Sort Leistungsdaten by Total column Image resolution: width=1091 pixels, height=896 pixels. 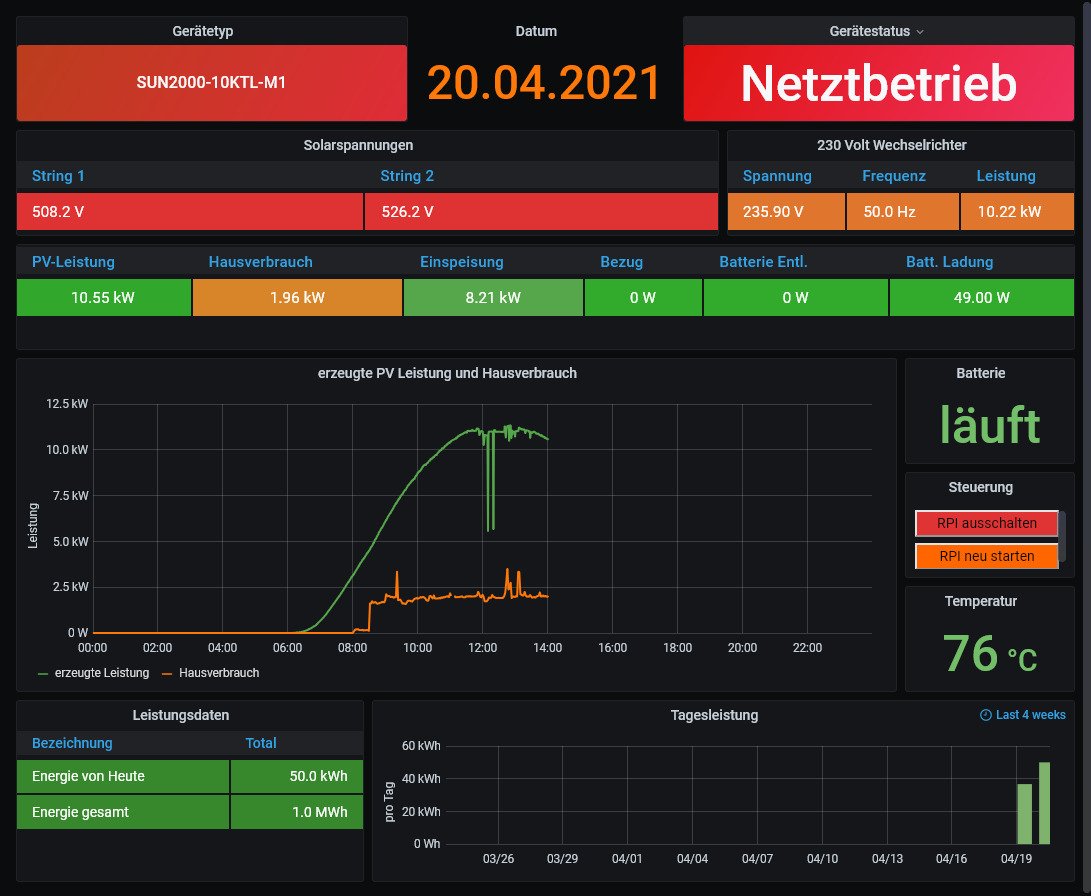tap(261, 743)
